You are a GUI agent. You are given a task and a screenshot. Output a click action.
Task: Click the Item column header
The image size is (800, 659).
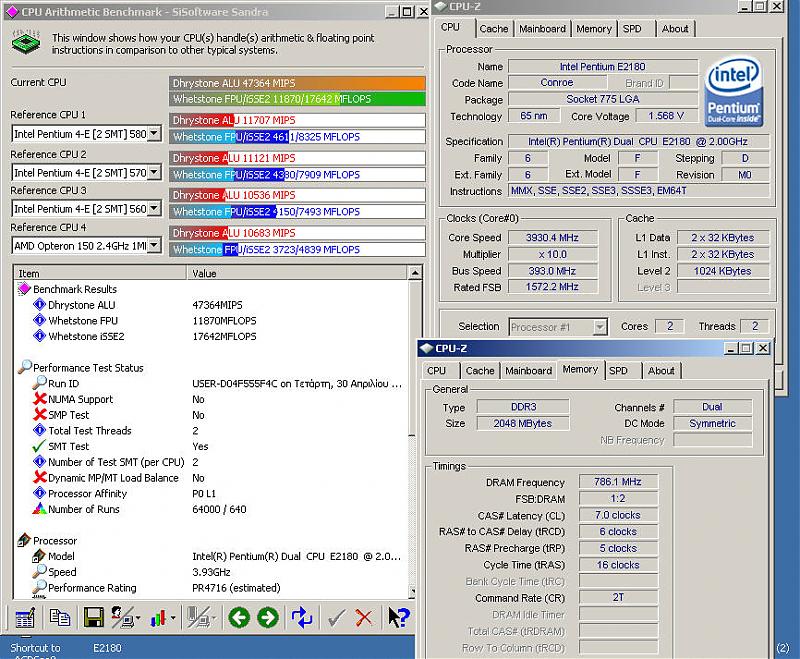pyautogui.click(x=101, y=273)
